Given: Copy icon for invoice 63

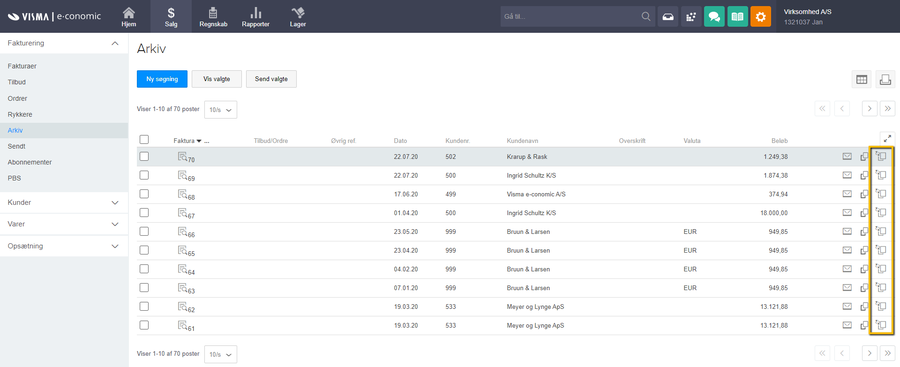Looking at the screenshot, I should (864, 288).
